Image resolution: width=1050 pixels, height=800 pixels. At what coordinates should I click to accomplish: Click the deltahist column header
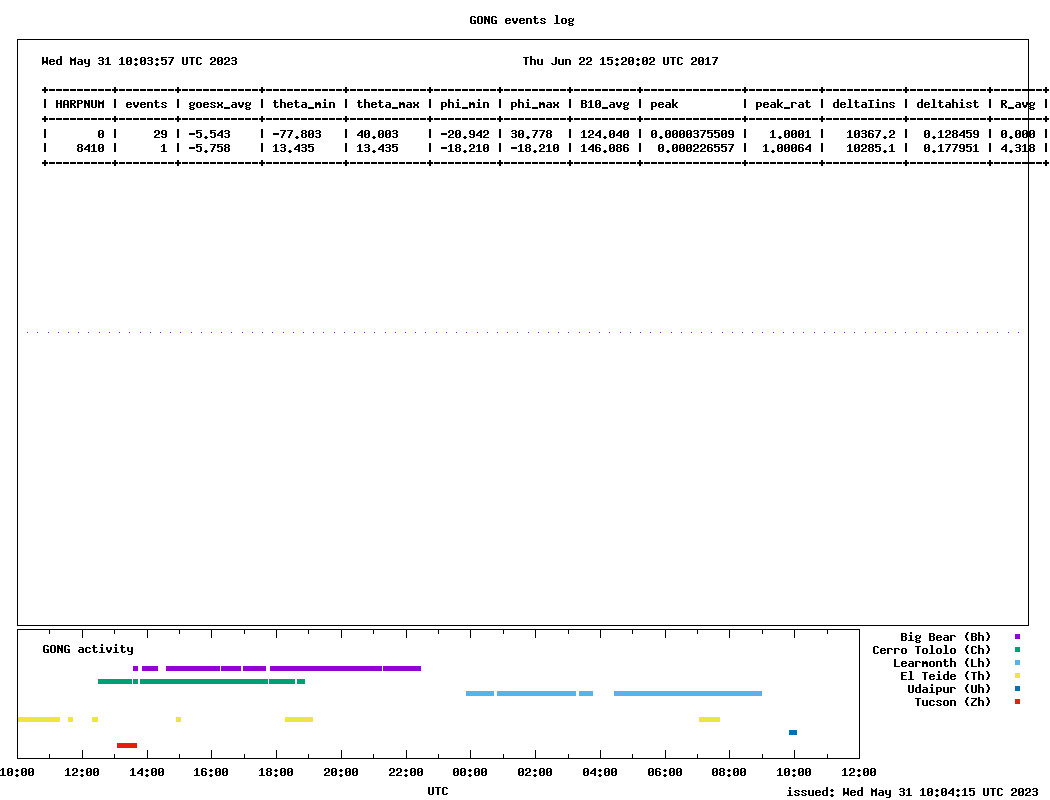click(948, 104)
